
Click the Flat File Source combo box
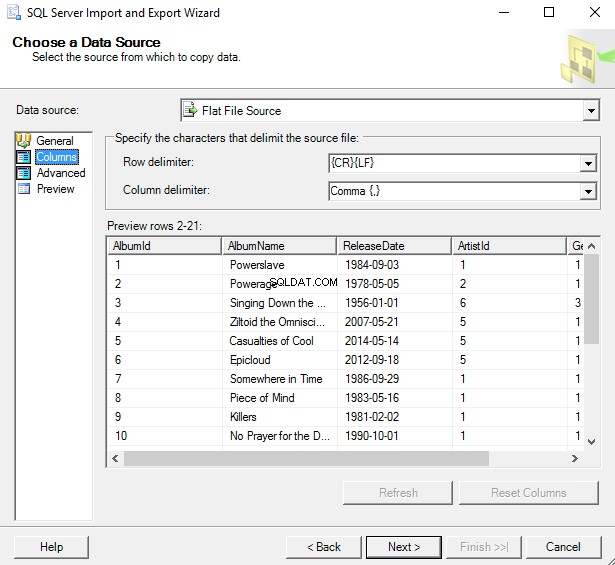(390, 111)
